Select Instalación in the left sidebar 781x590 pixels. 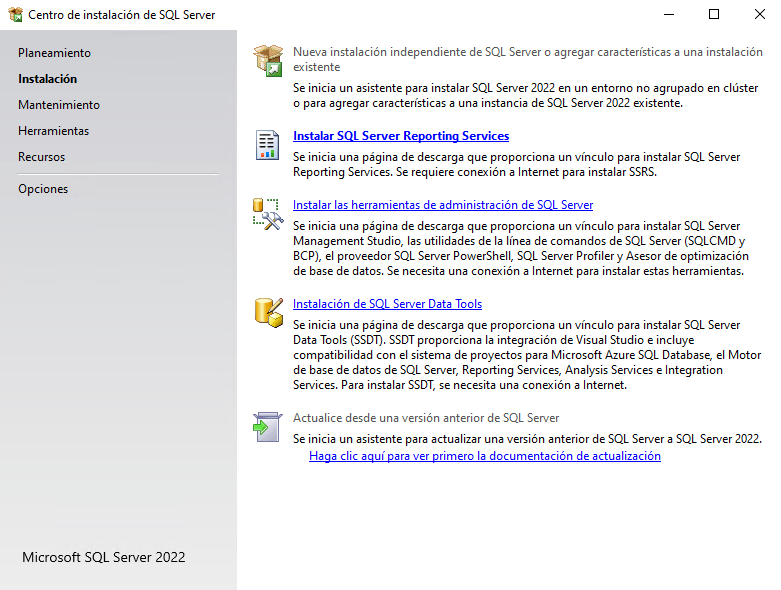[47, 79]
